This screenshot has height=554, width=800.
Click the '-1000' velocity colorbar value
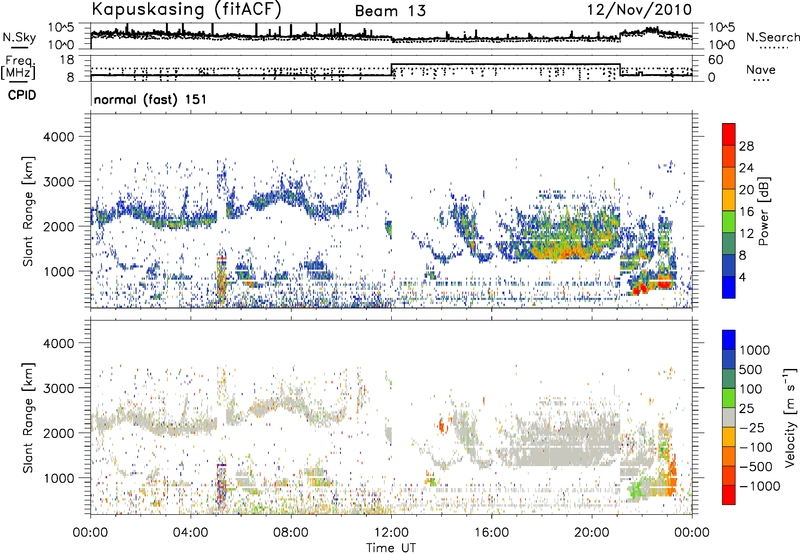(x=759, y=486)
